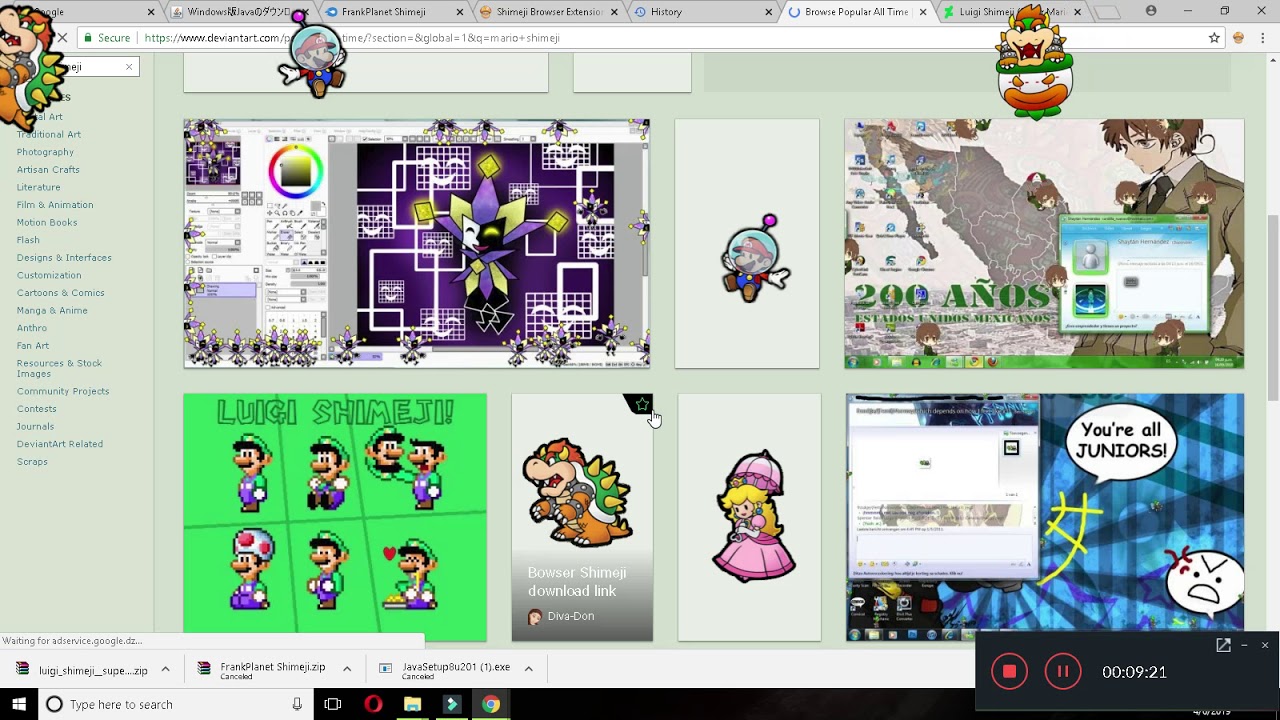
Task: Close the History tab
Action: tap(768, 12)
